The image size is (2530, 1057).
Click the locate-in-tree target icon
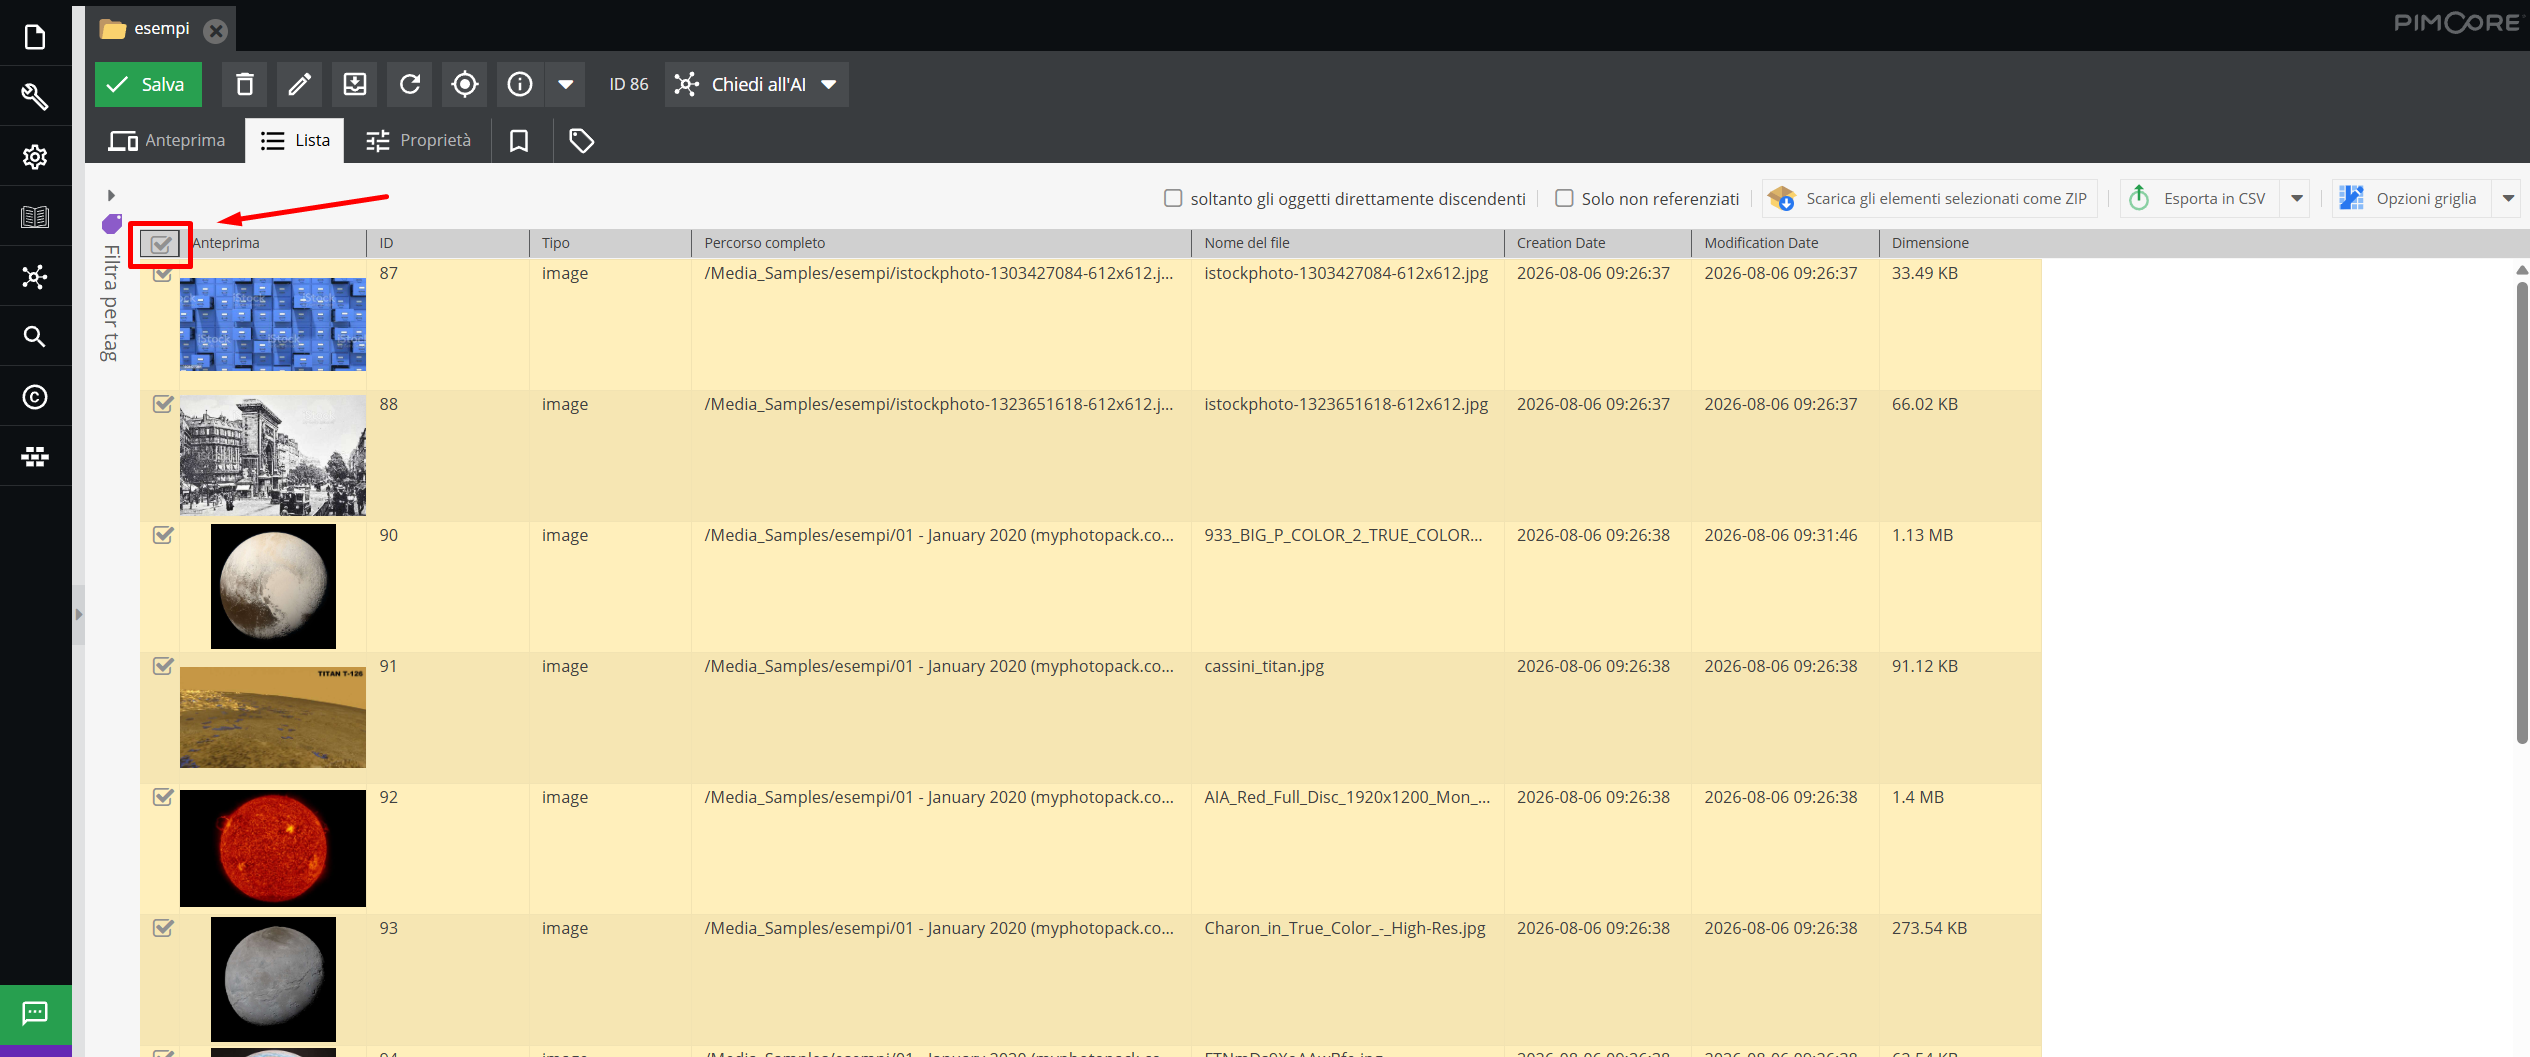pyautogui.click(x=465, y=84)
